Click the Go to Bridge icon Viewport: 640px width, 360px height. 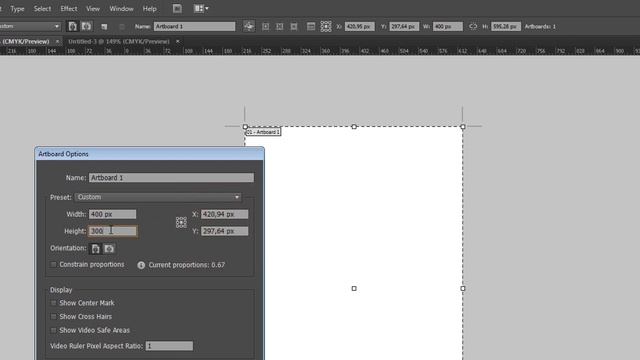[x=177, y=9]
